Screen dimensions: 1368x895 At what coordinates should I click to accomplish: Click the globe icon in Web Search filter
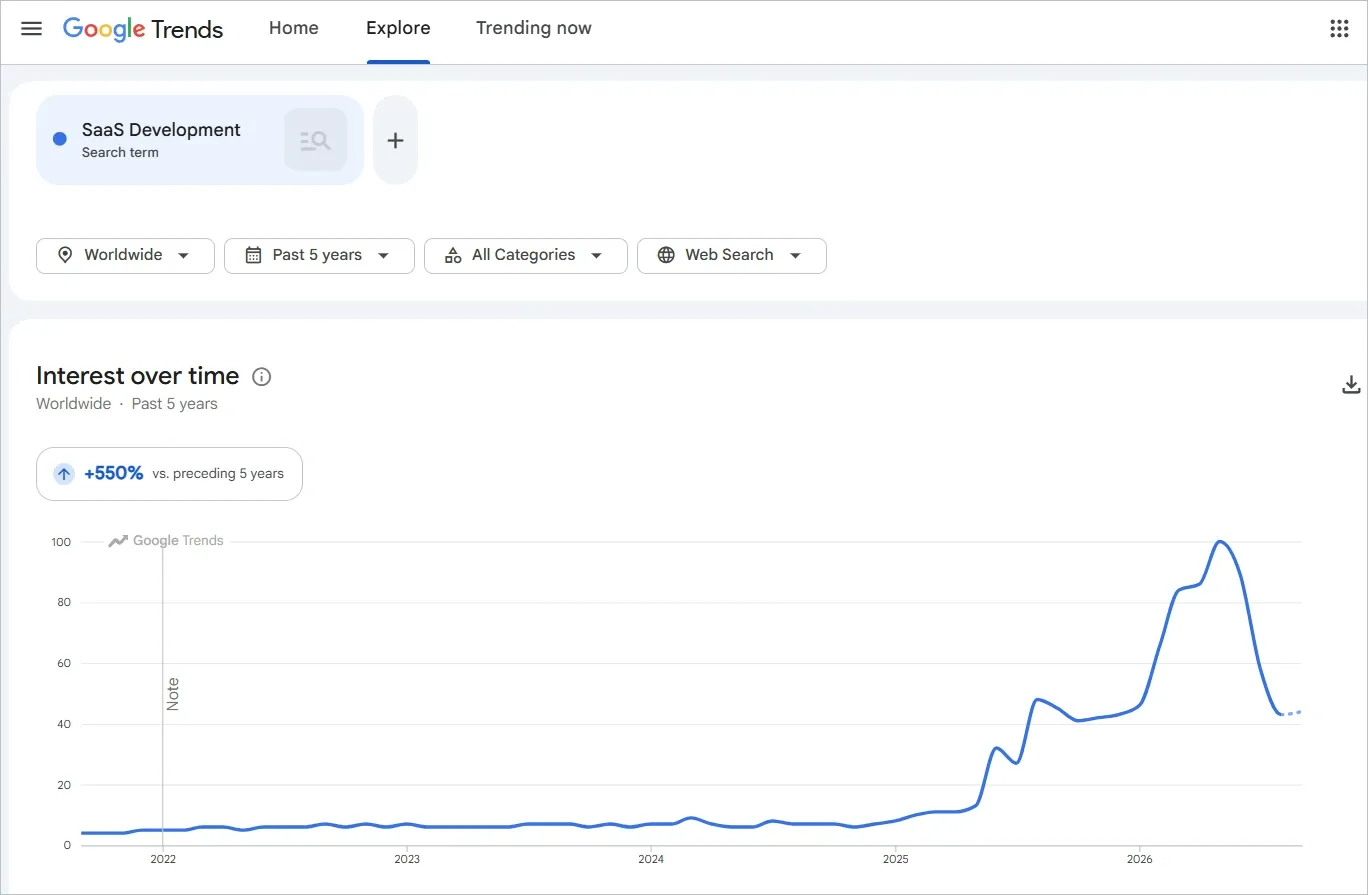(x=666, y=255)
